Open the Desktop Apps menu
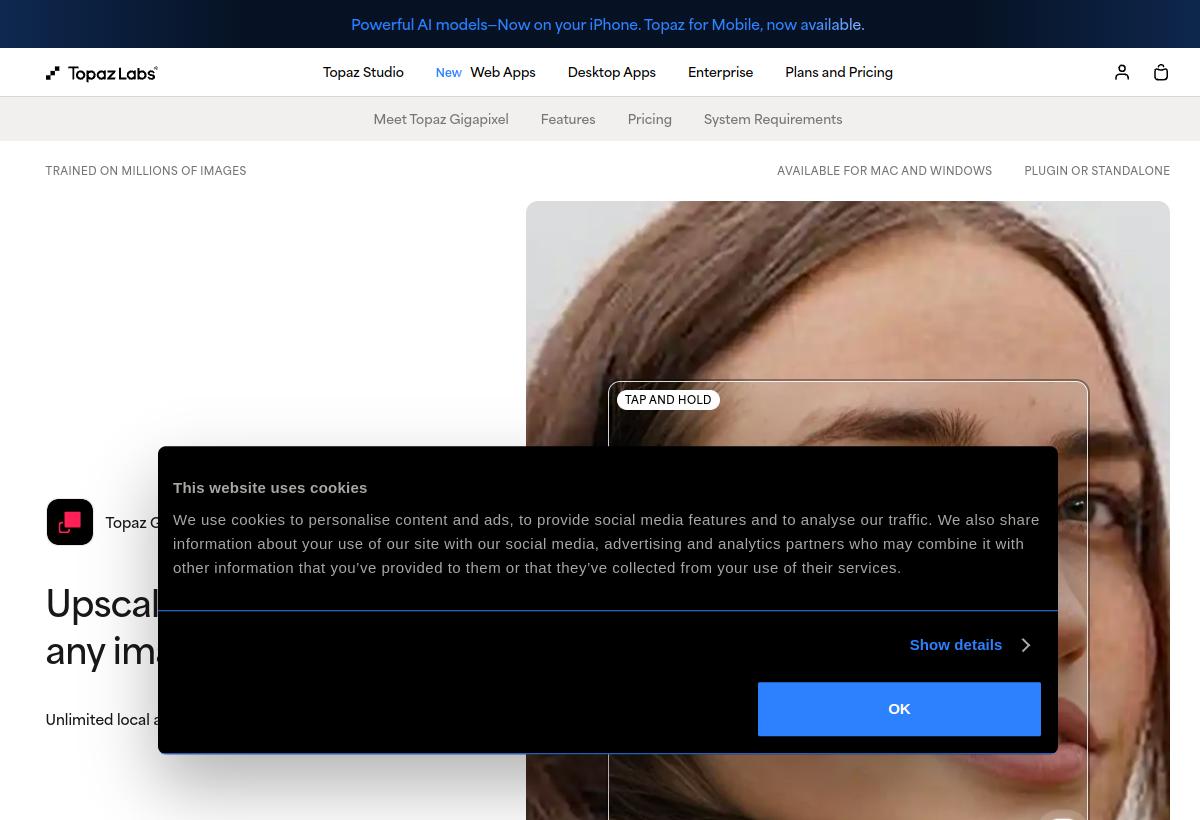The image size is (1200, 820). 612,72
